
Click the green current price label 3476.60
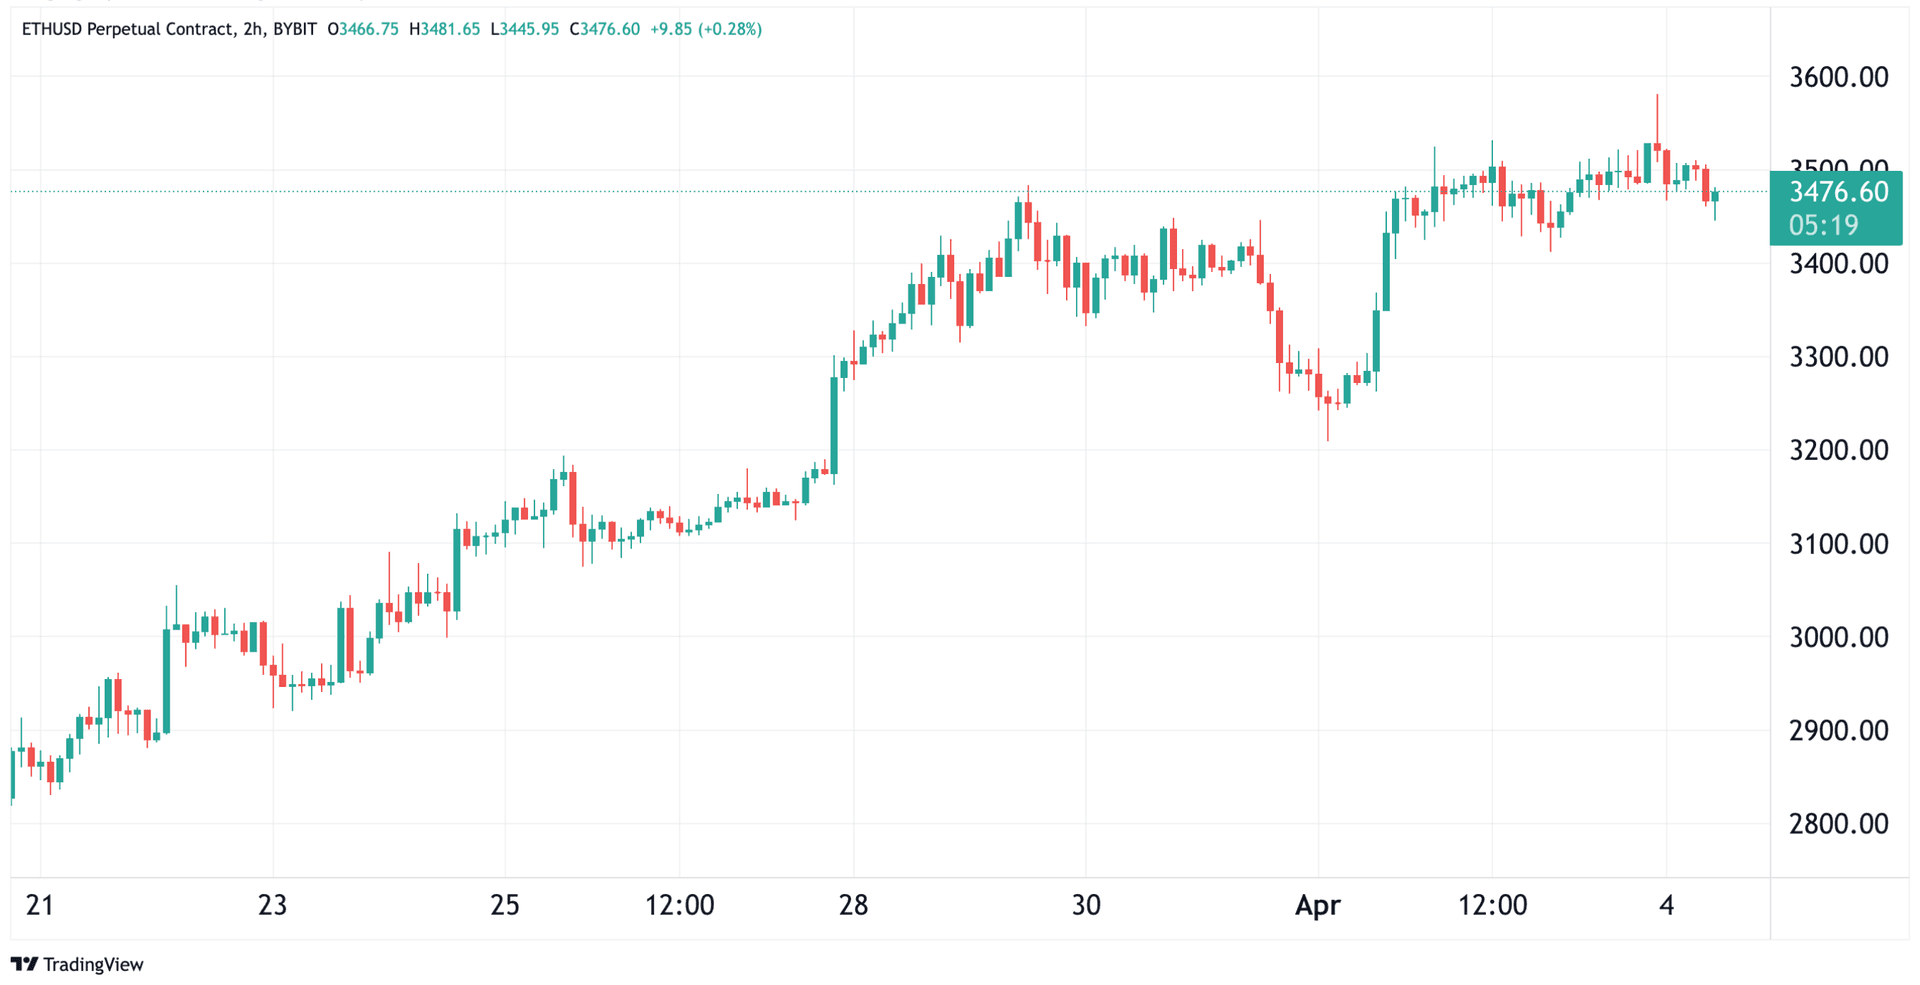[1837, 192]
